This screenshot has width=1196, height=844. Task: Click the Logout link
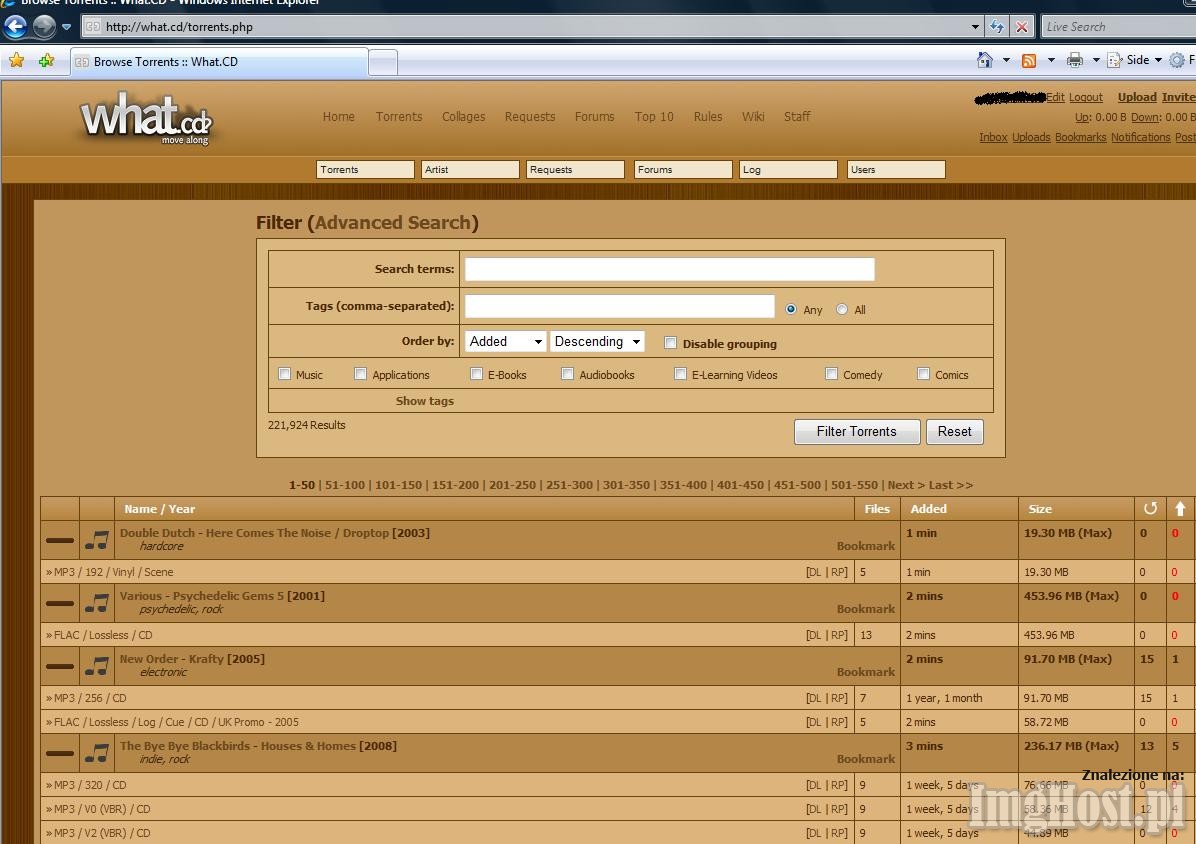1086,97
